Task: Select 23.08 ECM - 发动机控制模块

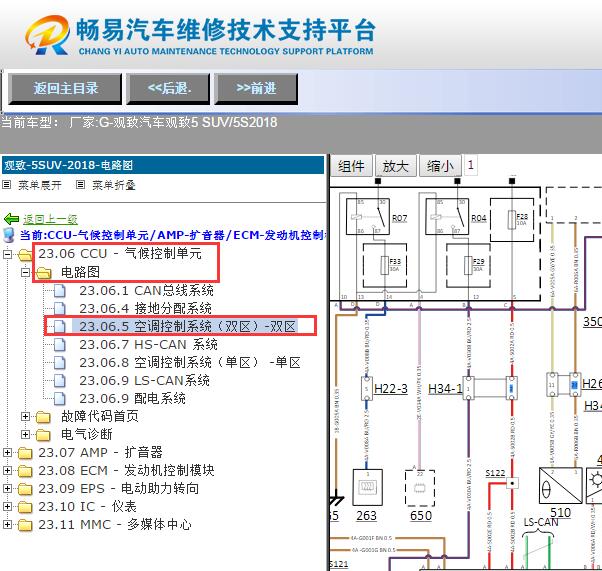Action: coord(126,470)
